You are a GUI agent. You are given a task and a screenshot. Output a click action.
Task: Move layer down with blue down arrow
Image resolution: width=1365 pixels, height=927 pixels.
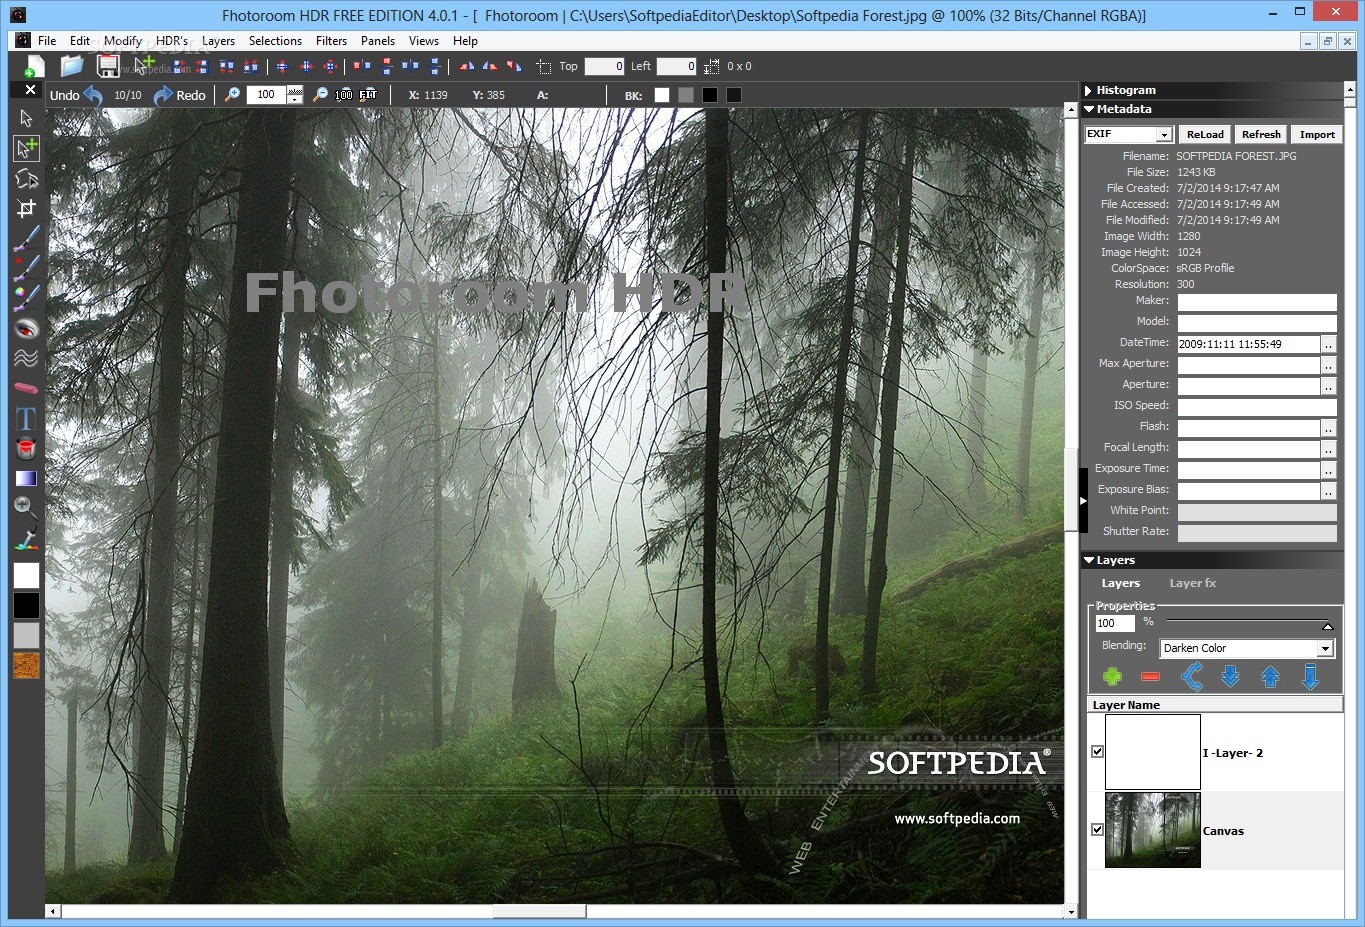click(1231, 677)
